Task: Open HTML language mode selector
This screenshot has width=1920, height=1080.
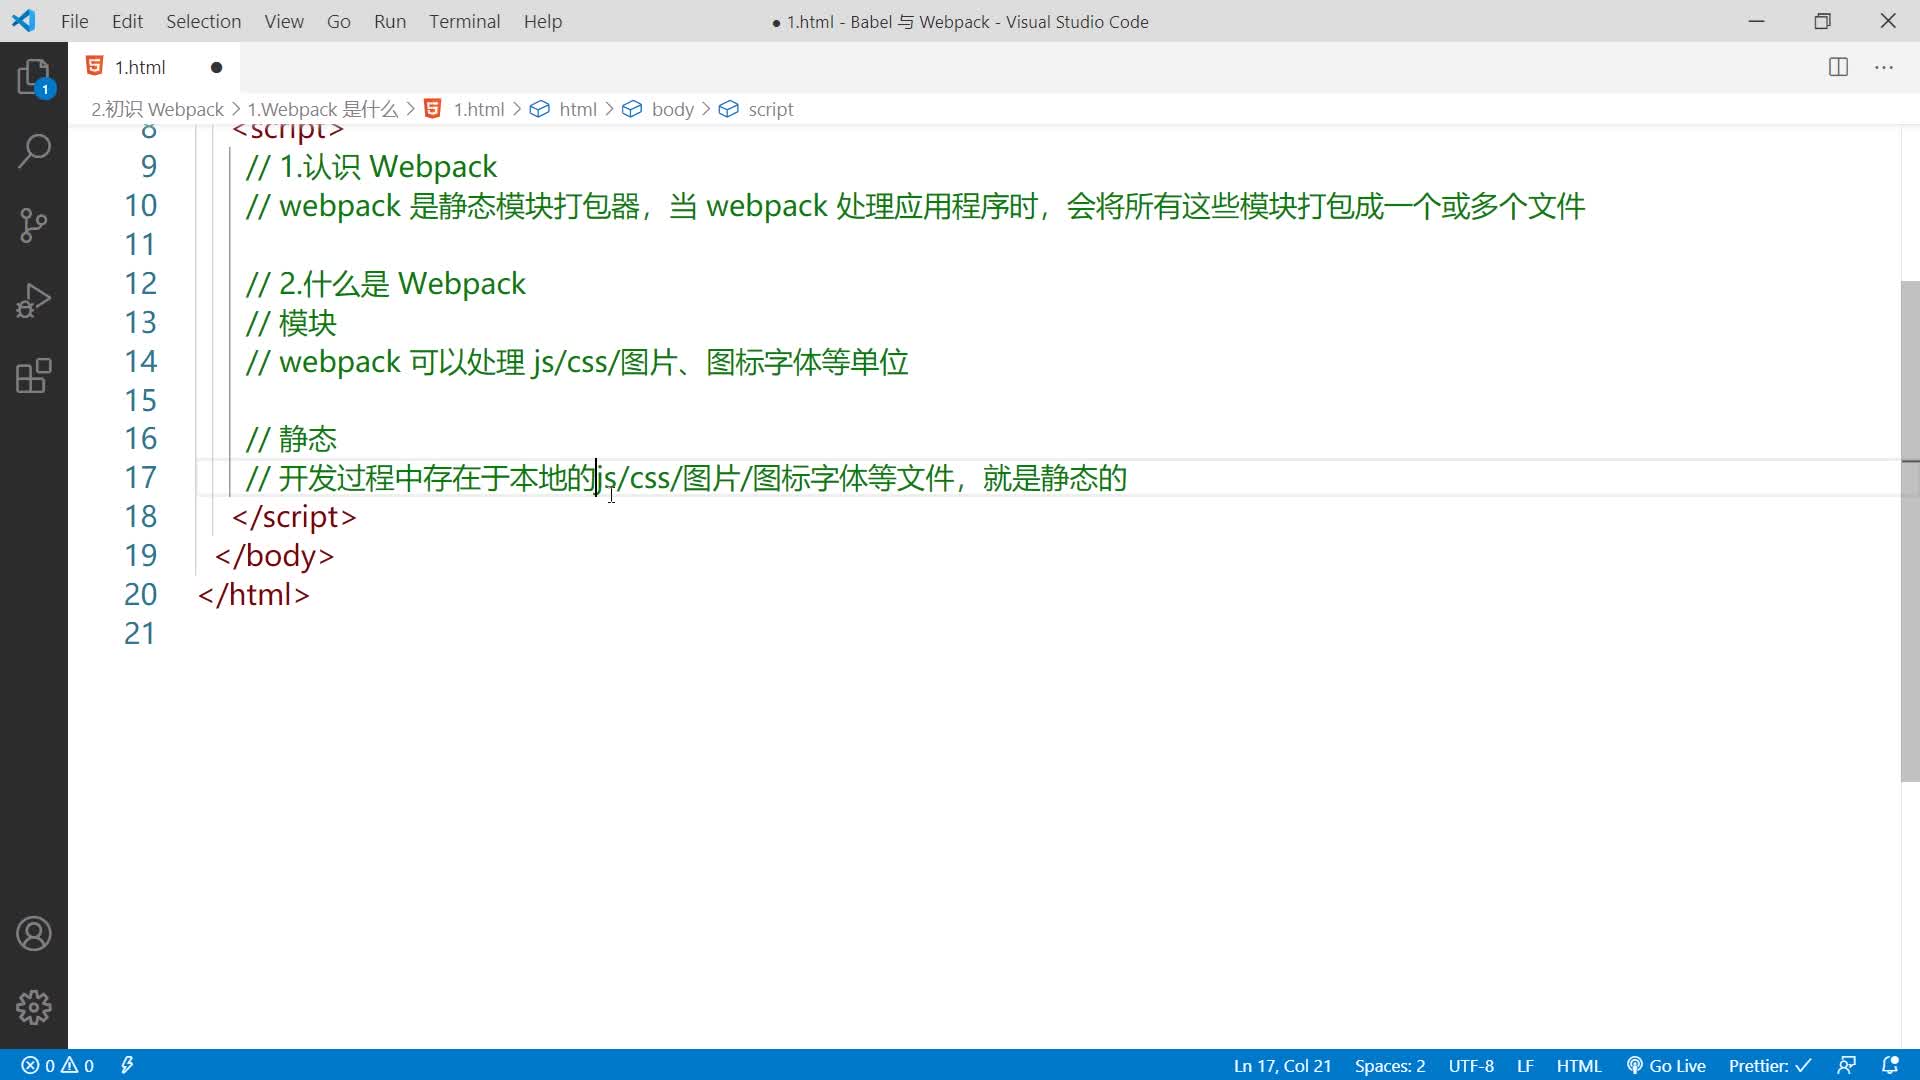Action: [x=1579, y=1065]
